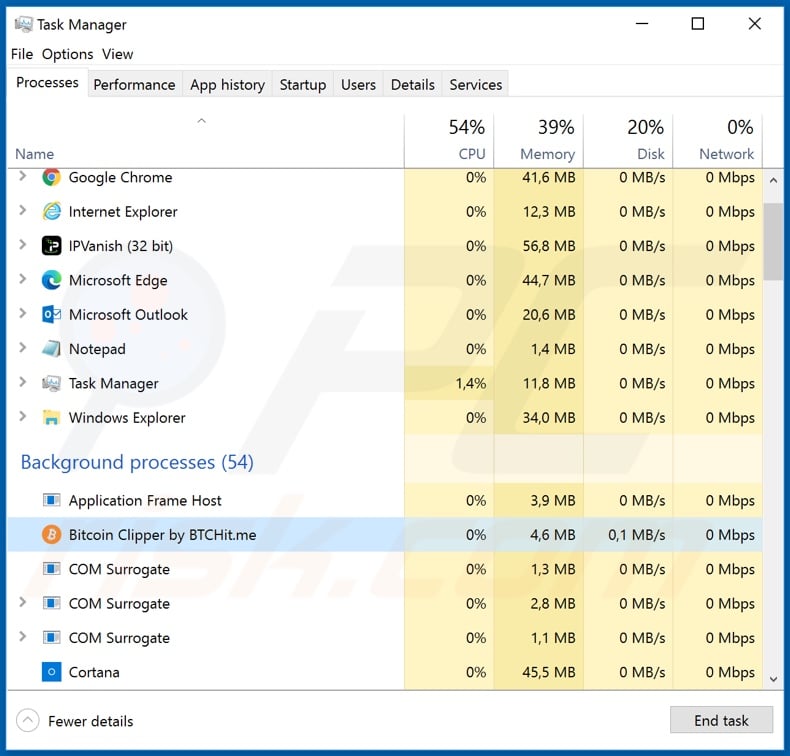Click the icon of the COM Surrogate using 1,1 MB
The width and height of the screenshot is (790, 756).
(x=51, y=638)
